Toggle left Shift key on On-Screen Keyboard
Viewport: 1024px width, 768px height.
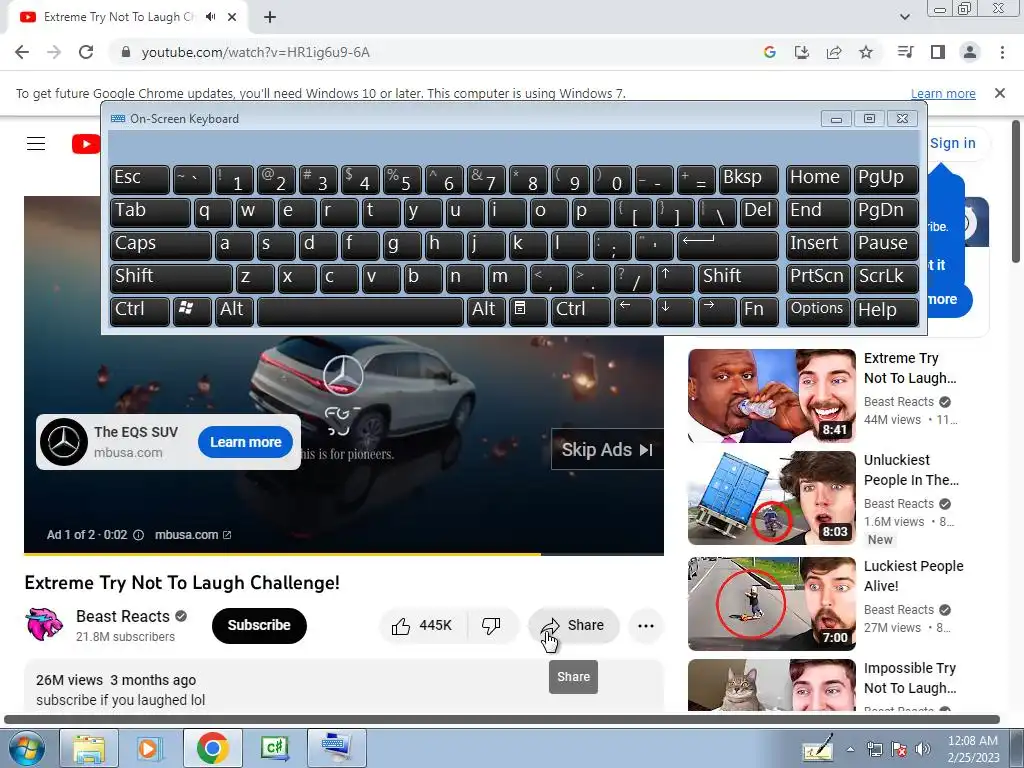pyautogui.click(x=171, y=278)
